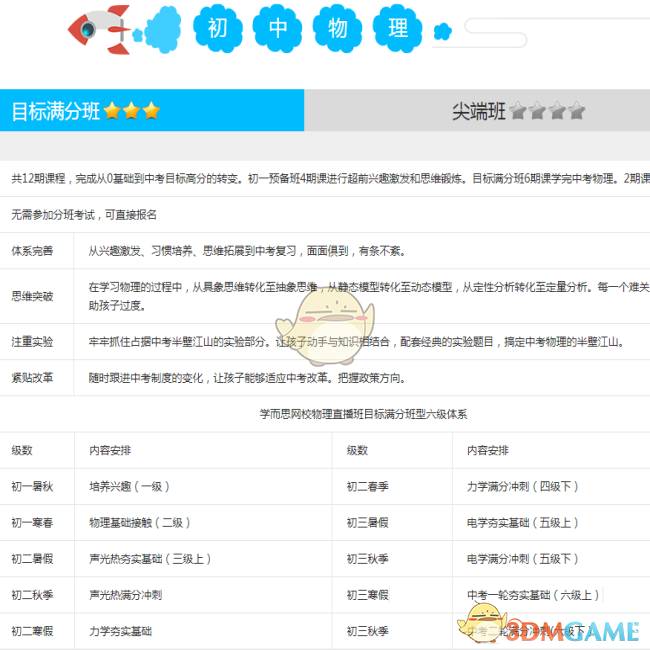Click the 初一寒春 cell
This screenshot has height=650, width=650.
[x=32, y=522]
